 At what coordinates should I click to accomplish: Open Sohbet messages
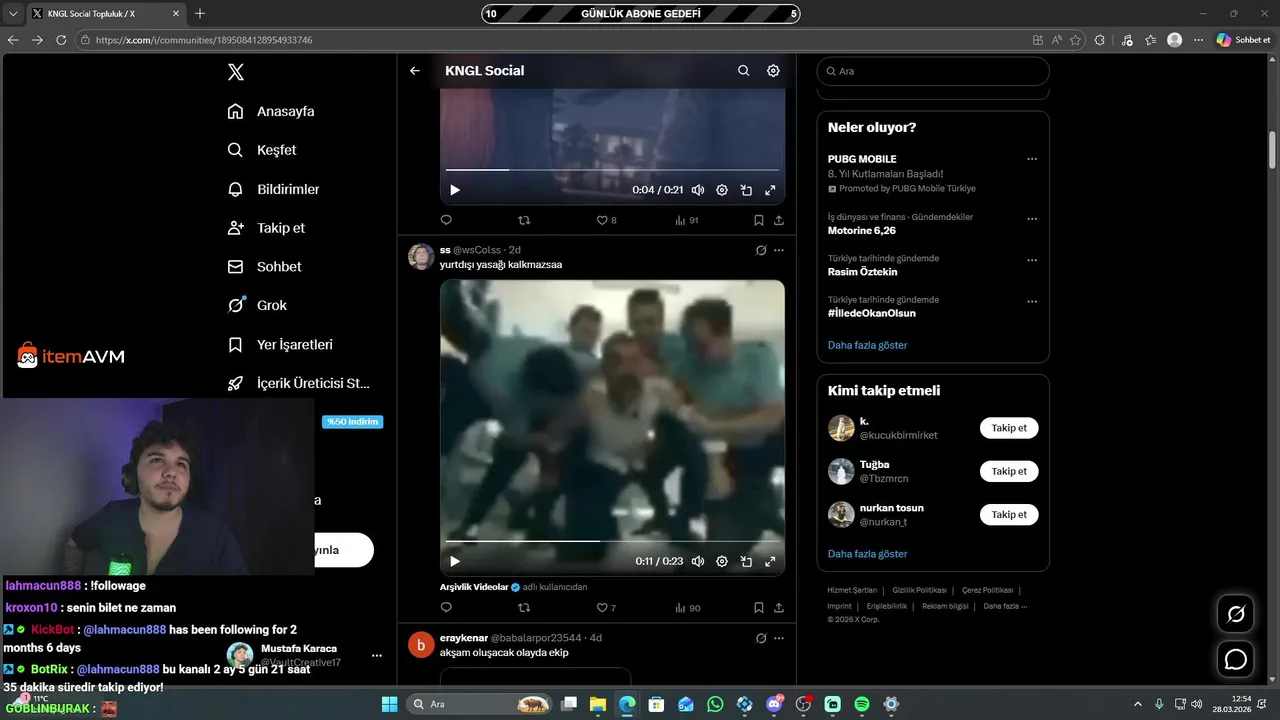coord(264,267)
